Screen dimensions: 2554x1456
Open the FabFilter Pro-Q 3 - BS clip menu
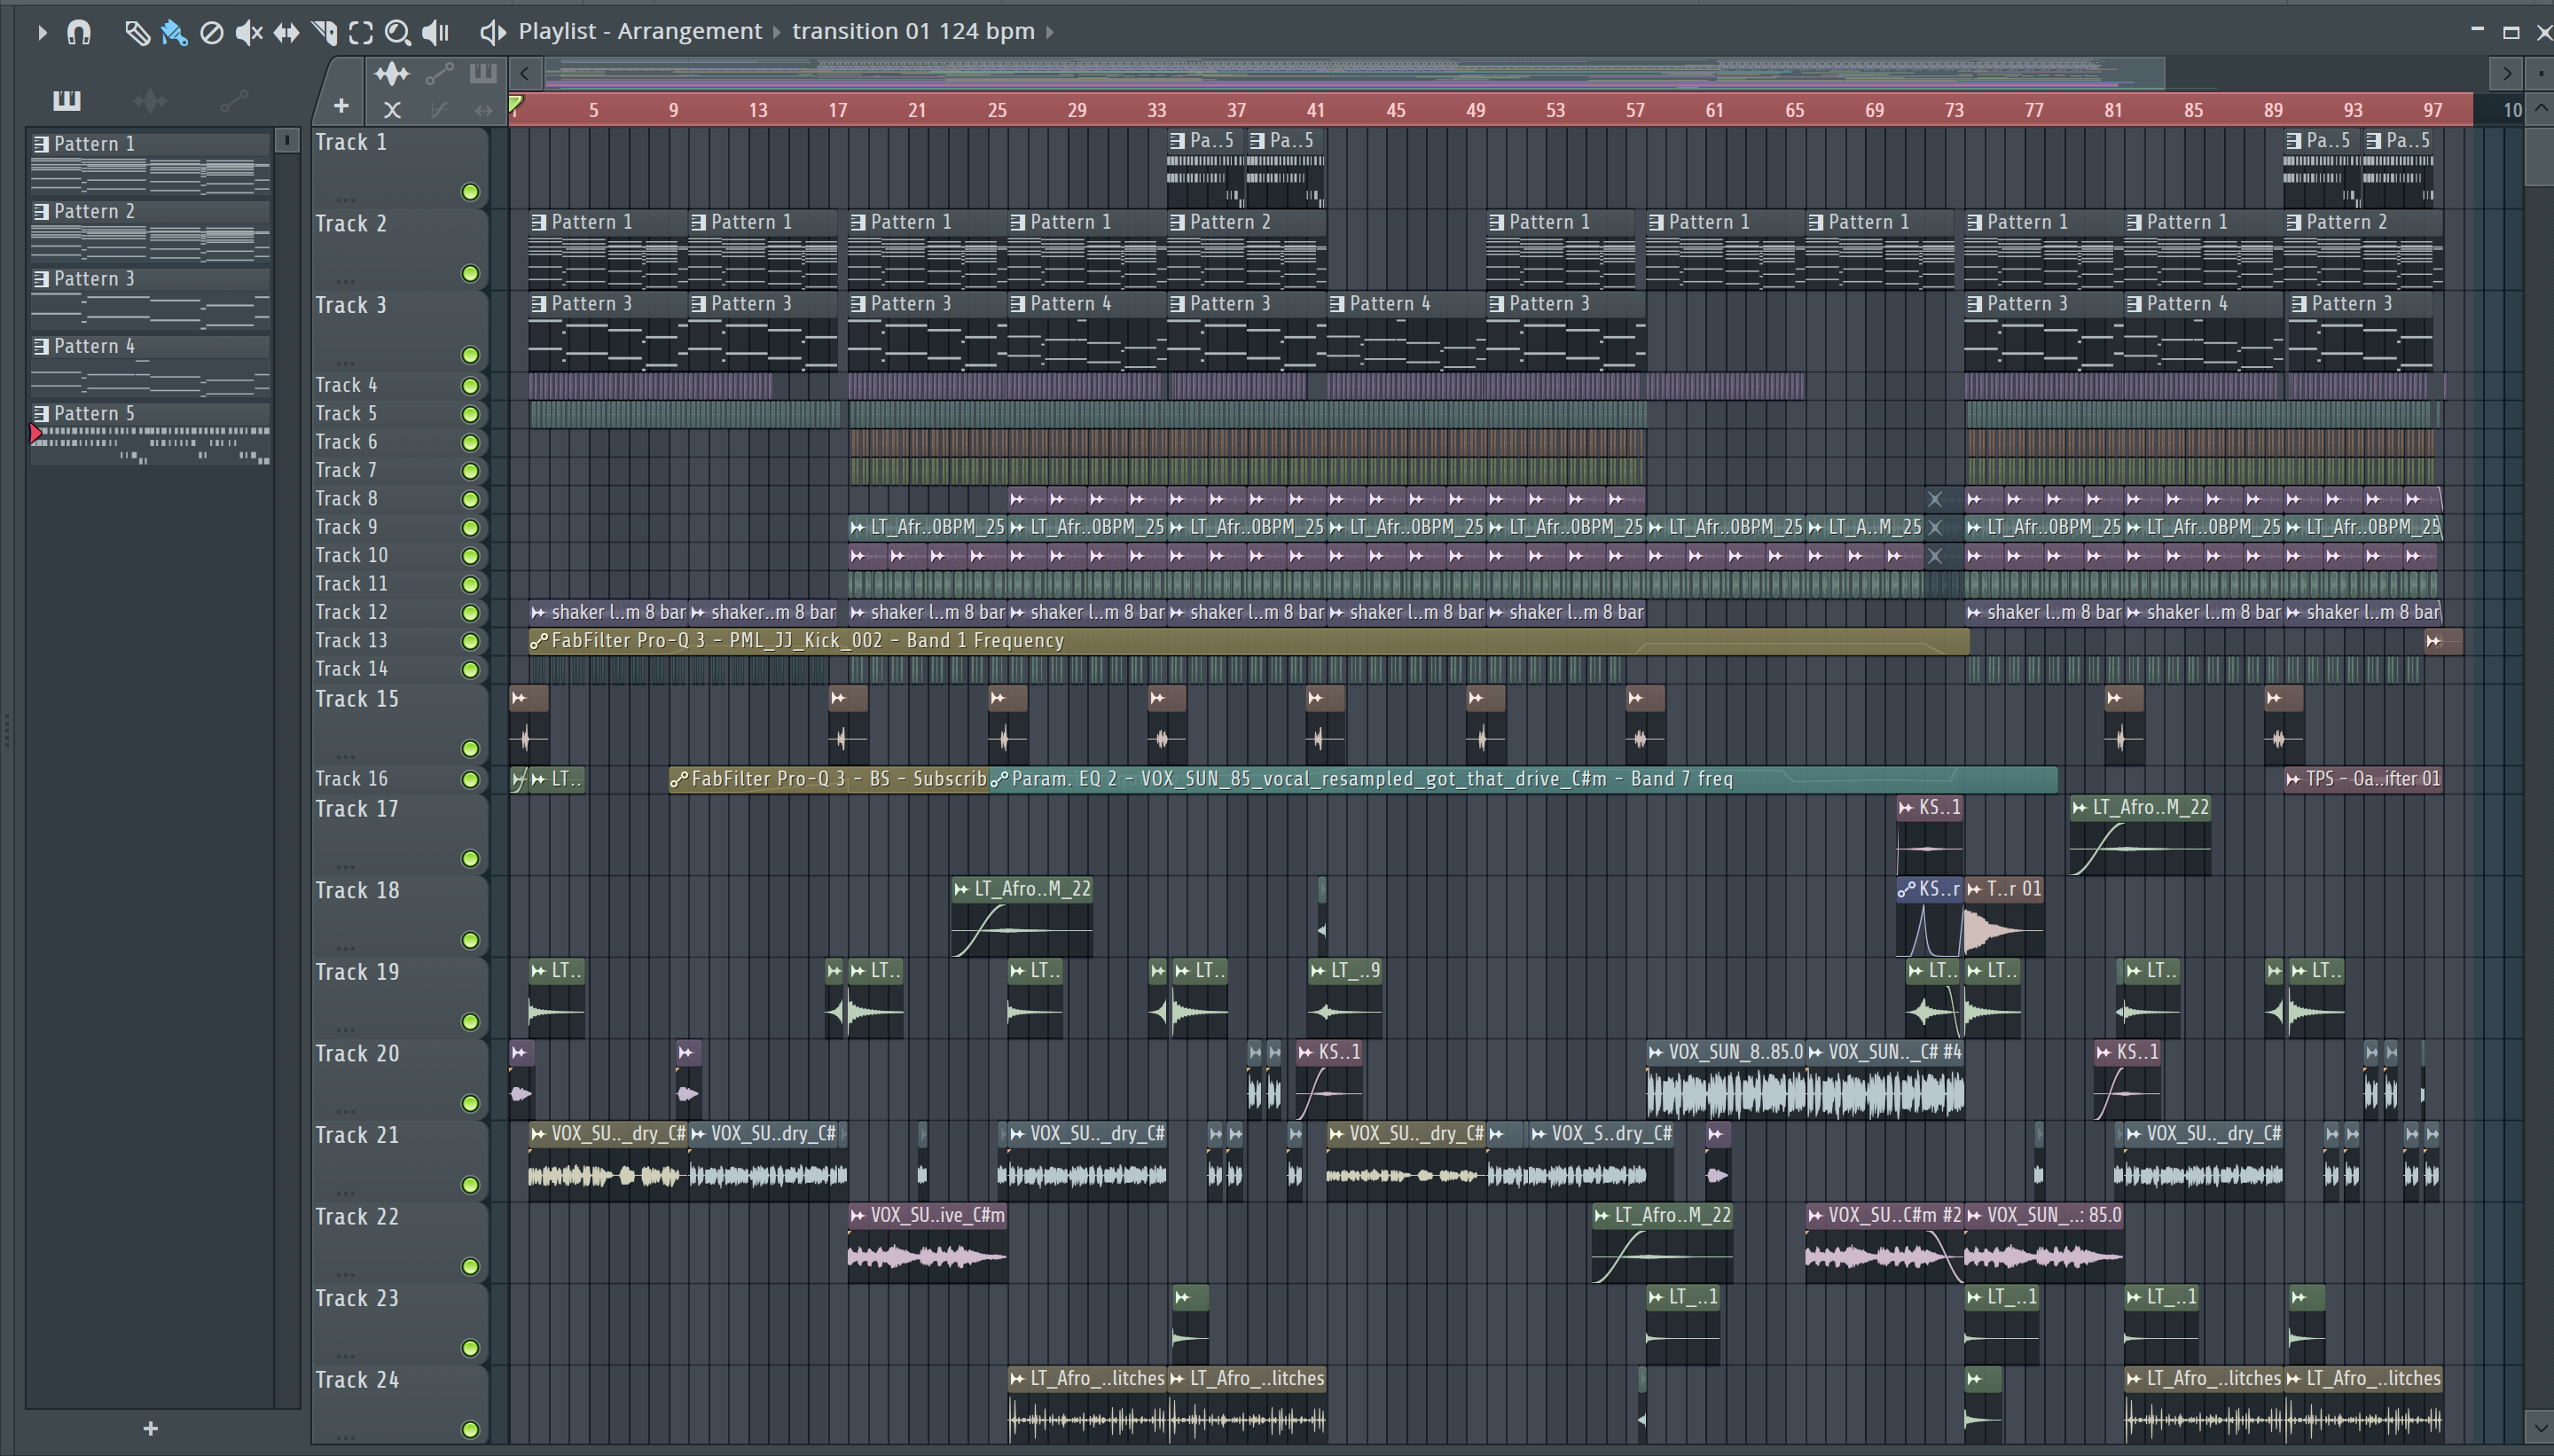(678, 779)
